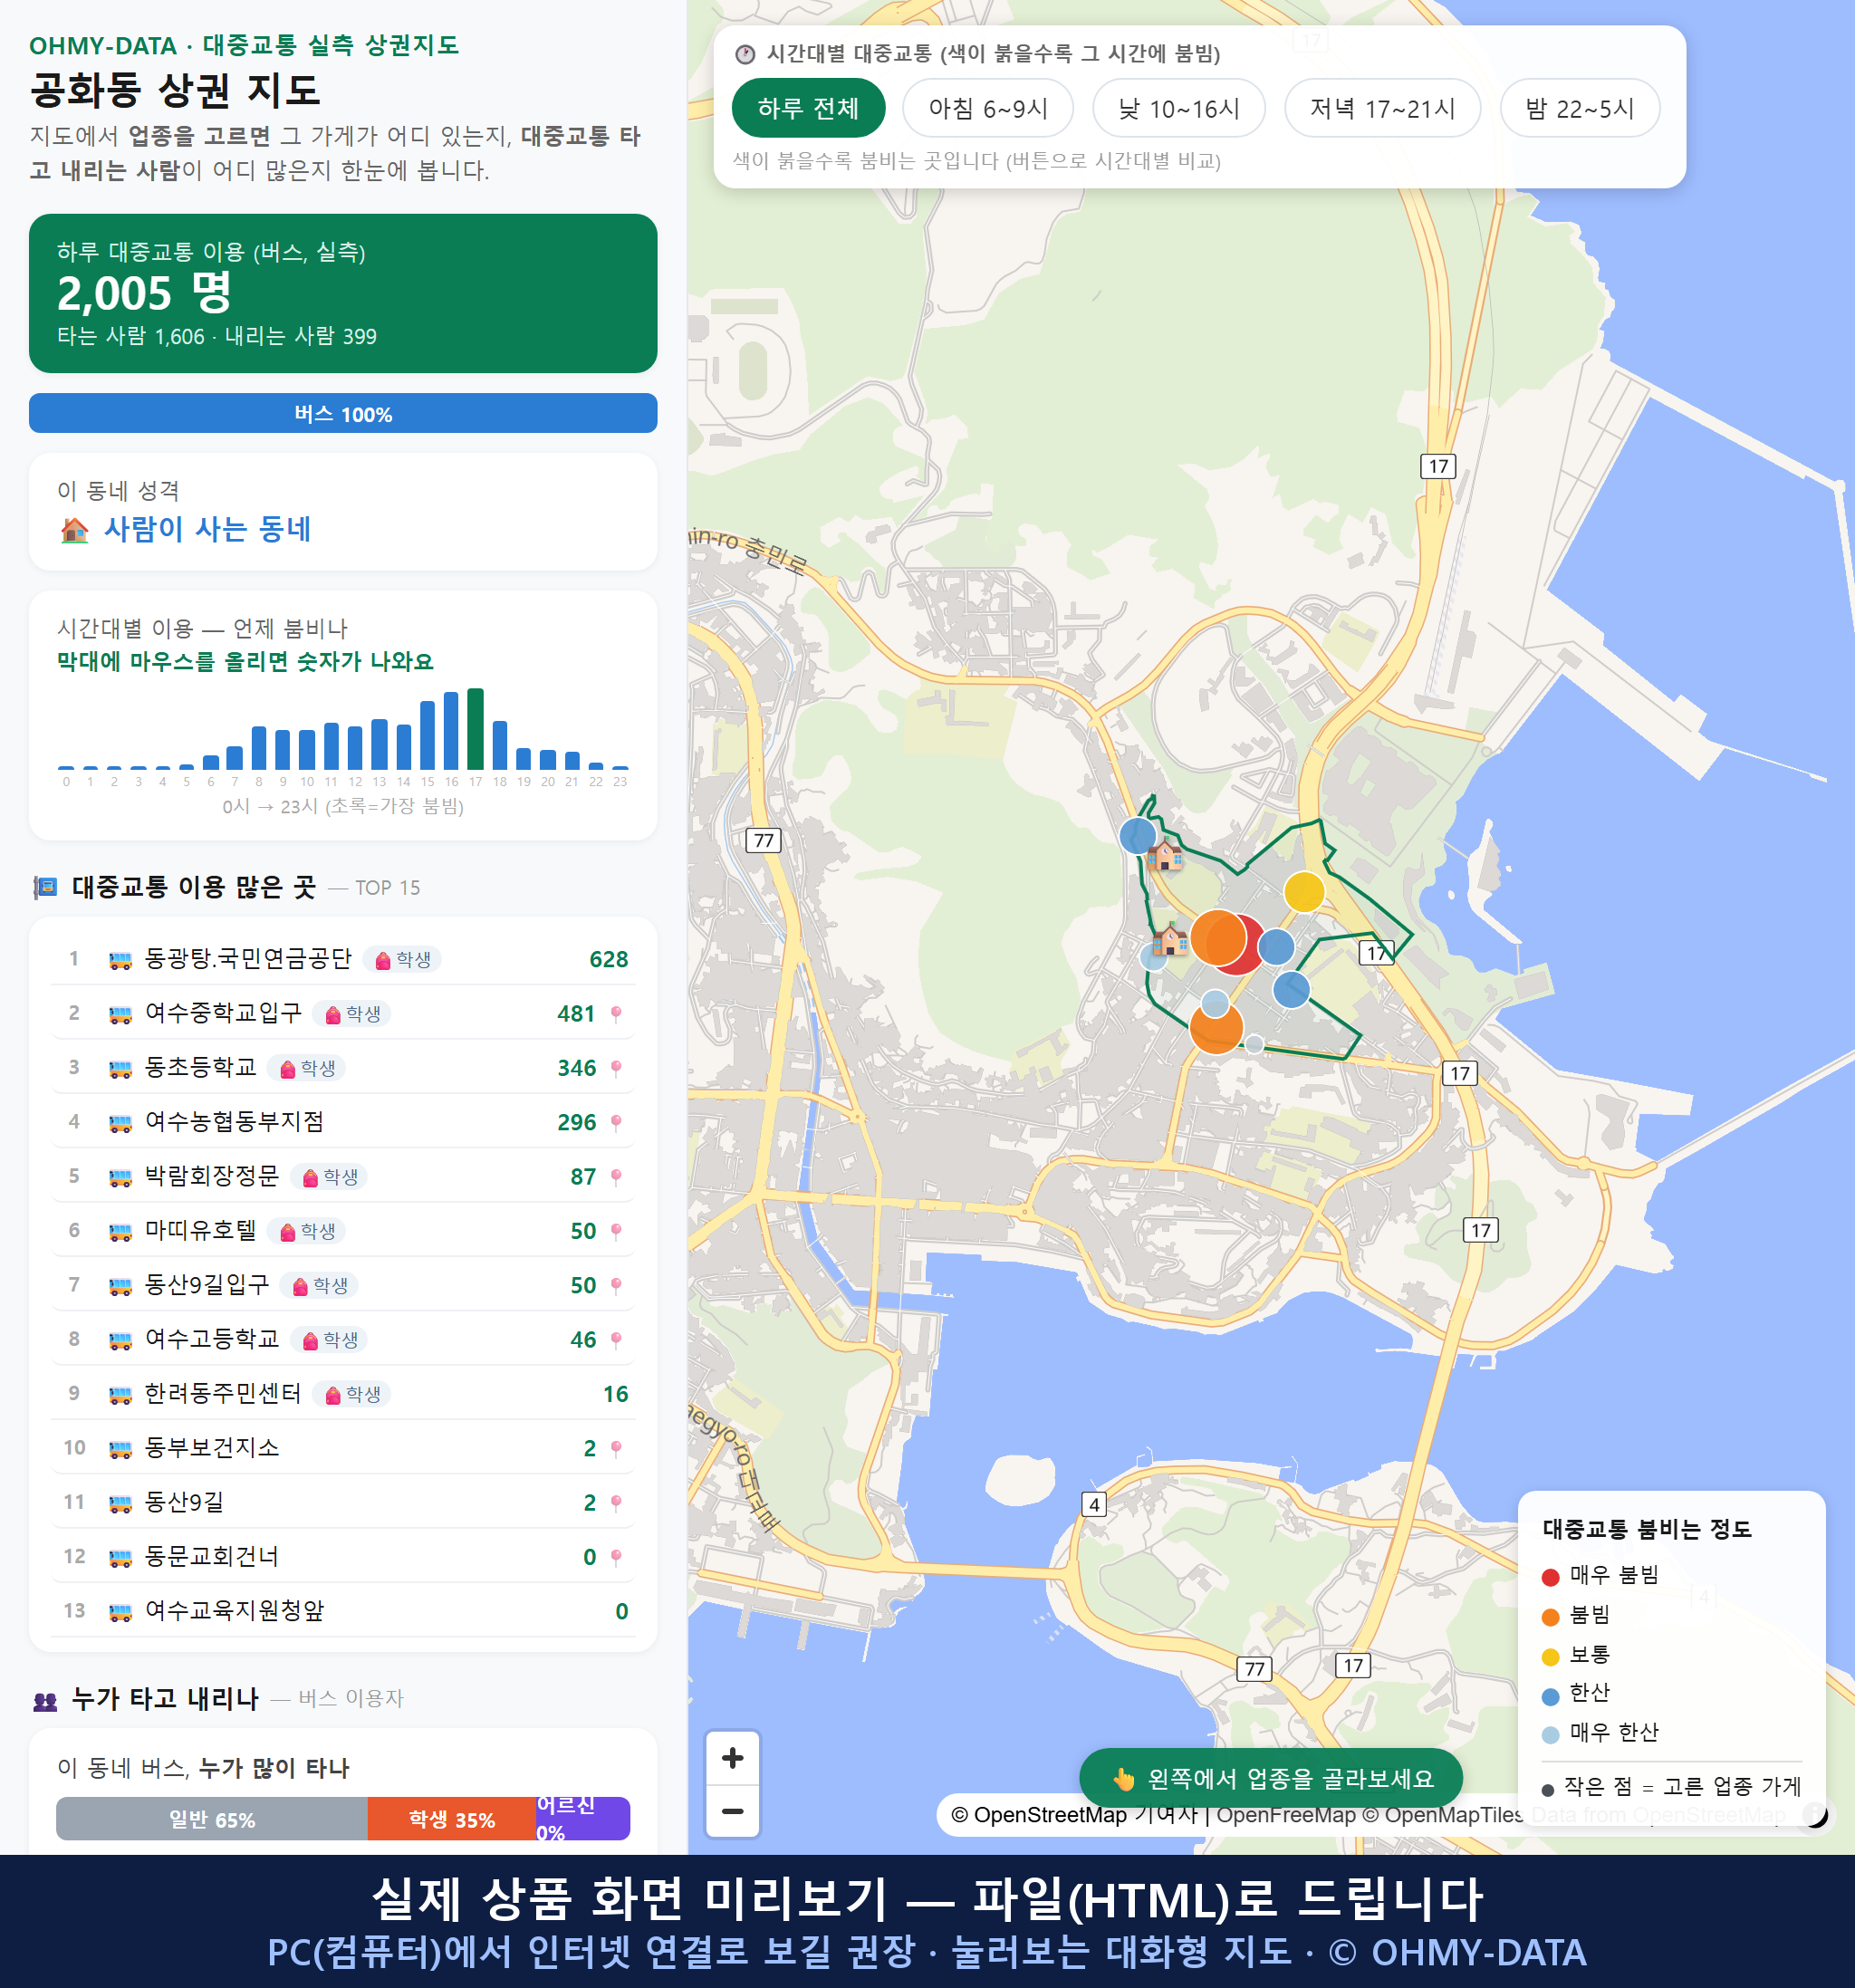Click the clock icon beside 시간대별 대중교통
1855x1988 pixels.
point(745,54)
